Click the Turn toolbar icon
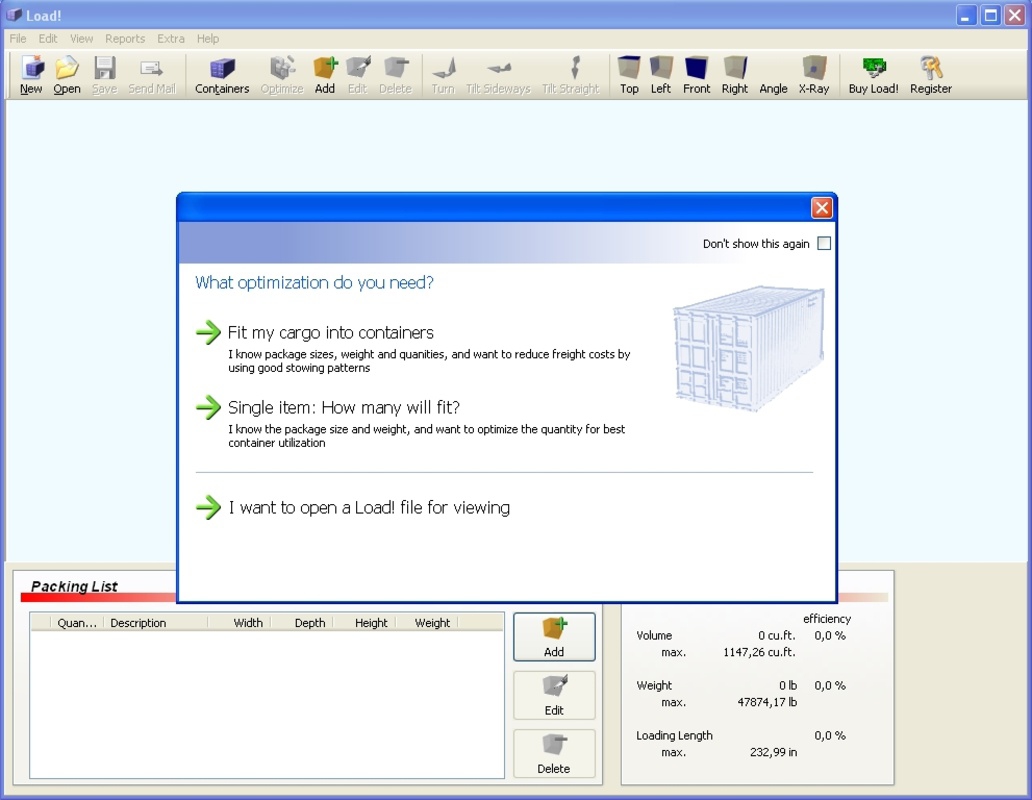Screen dimensions: 1032x800 point(443,75)
